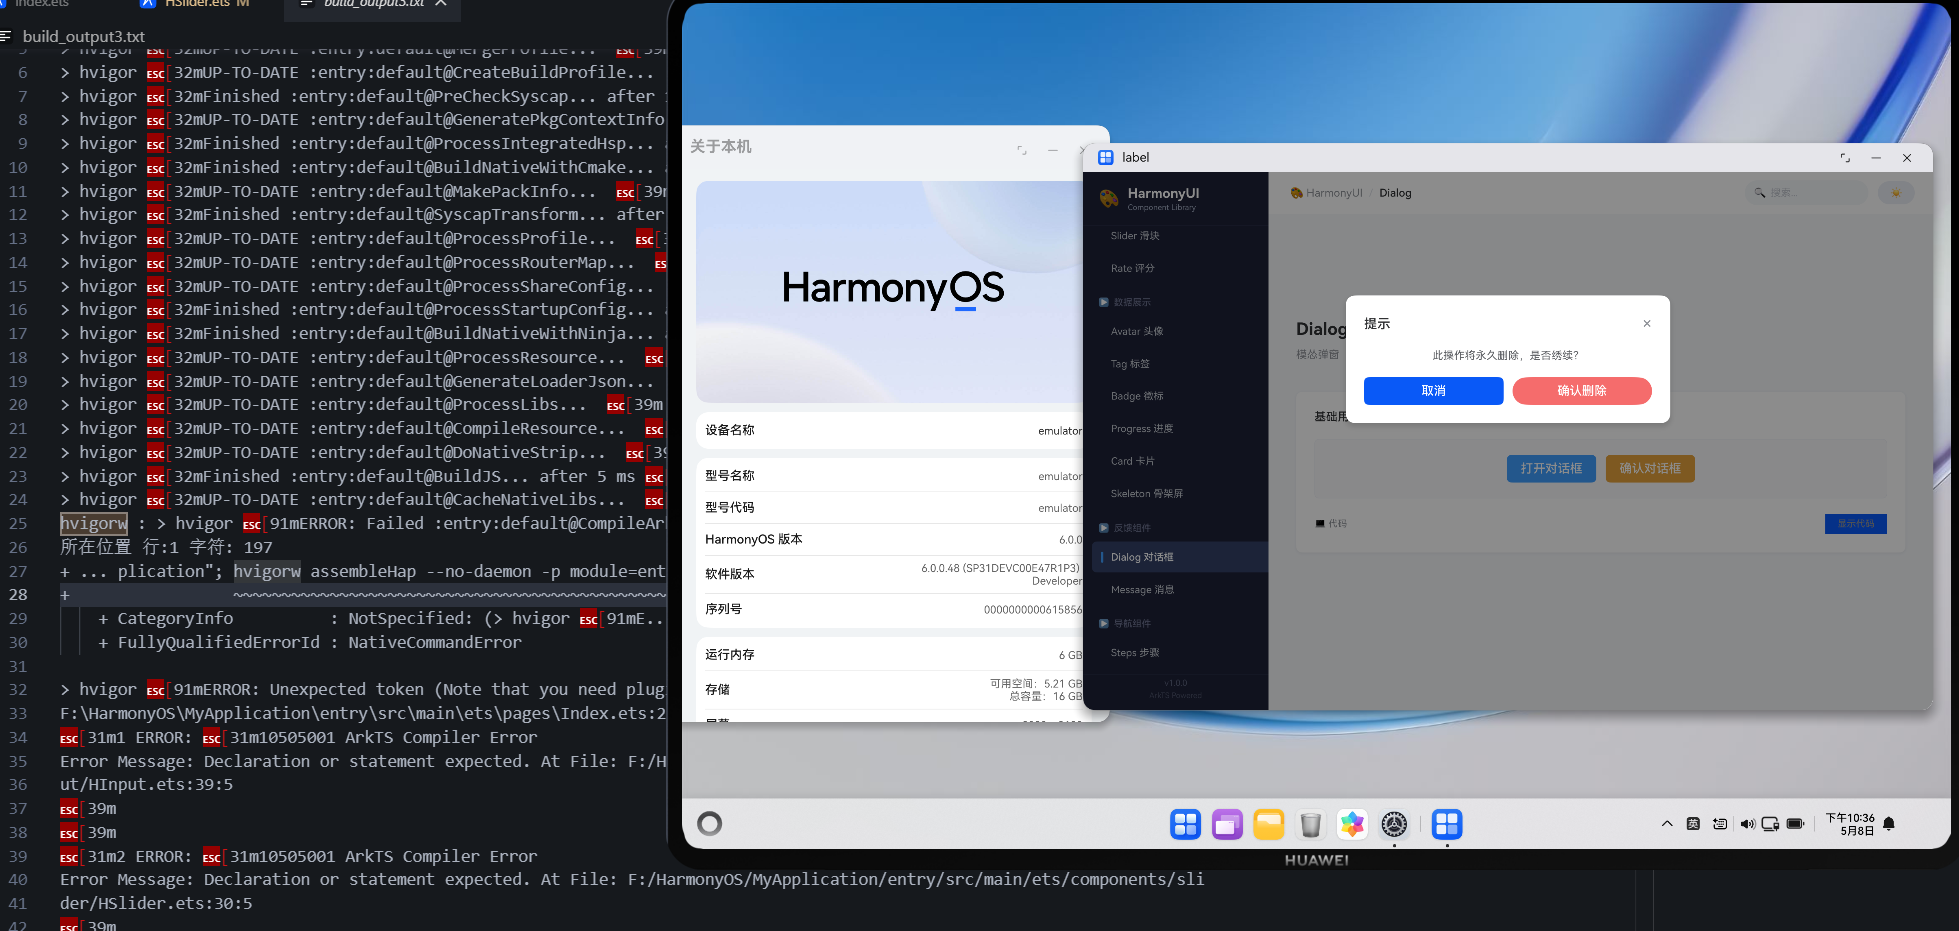This screenshot has width=1959, height=931.
Task: Toggle the light/dark theme sun button
Action: pos(1895,193)
